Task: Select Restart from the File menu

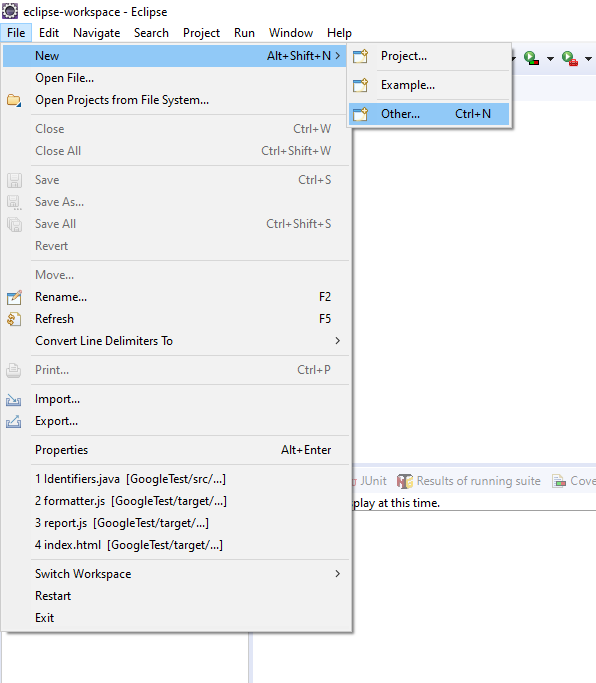Action: pyautogui.click(x=176, y=596)
